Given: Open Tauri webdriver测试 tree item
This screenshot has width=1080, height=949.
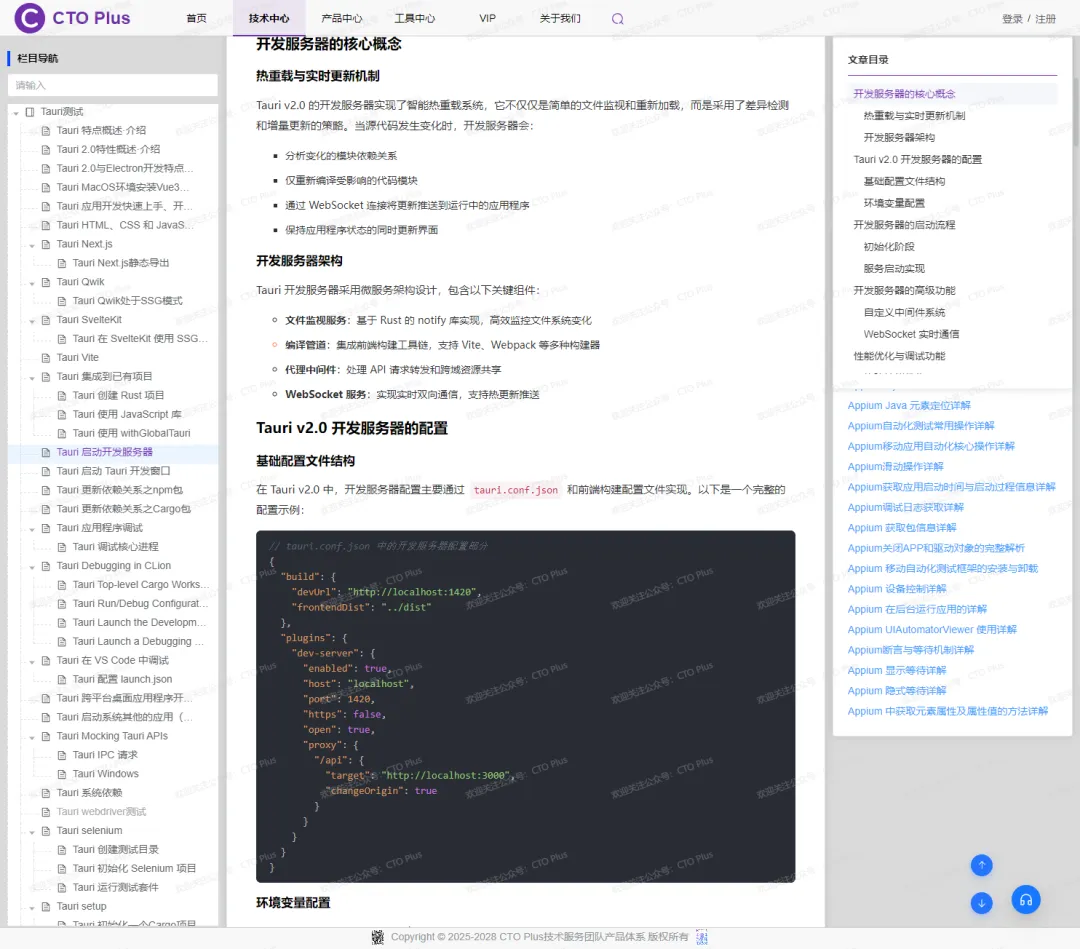Looking at the screenshot, I should tap(101, 812).
